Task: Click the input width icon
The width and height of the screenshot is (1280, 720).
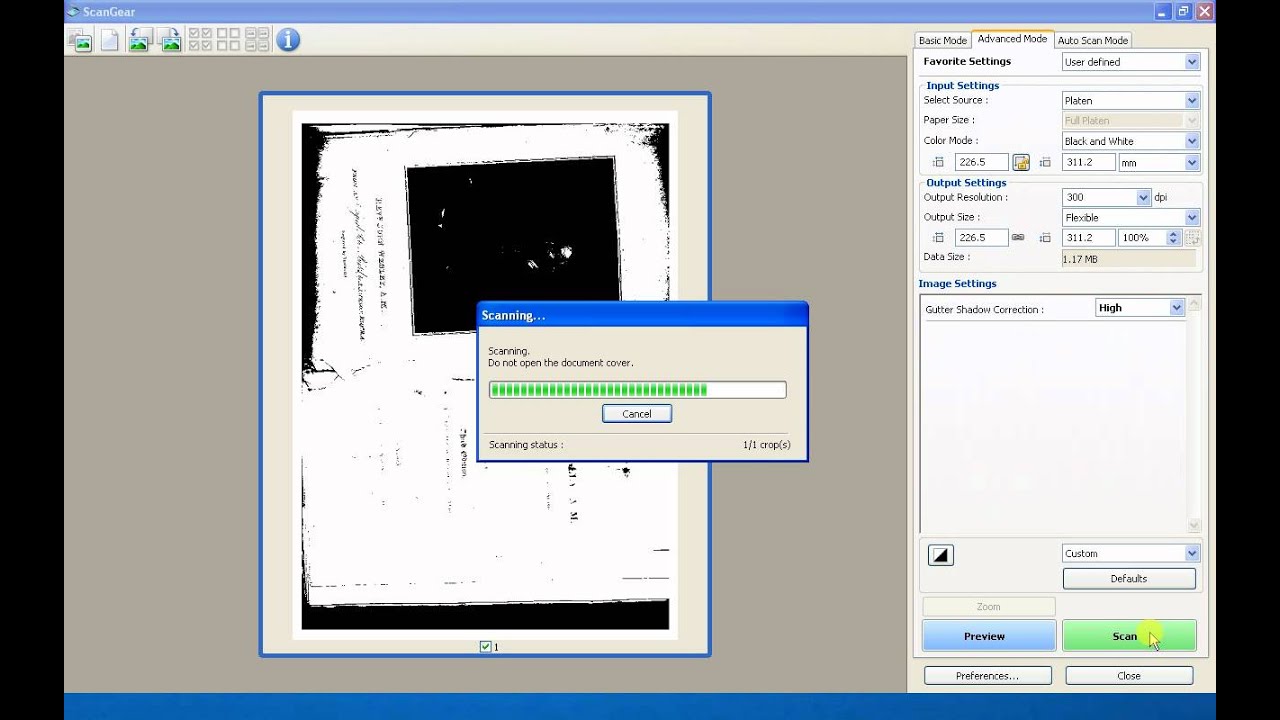Action: (938, 162)
